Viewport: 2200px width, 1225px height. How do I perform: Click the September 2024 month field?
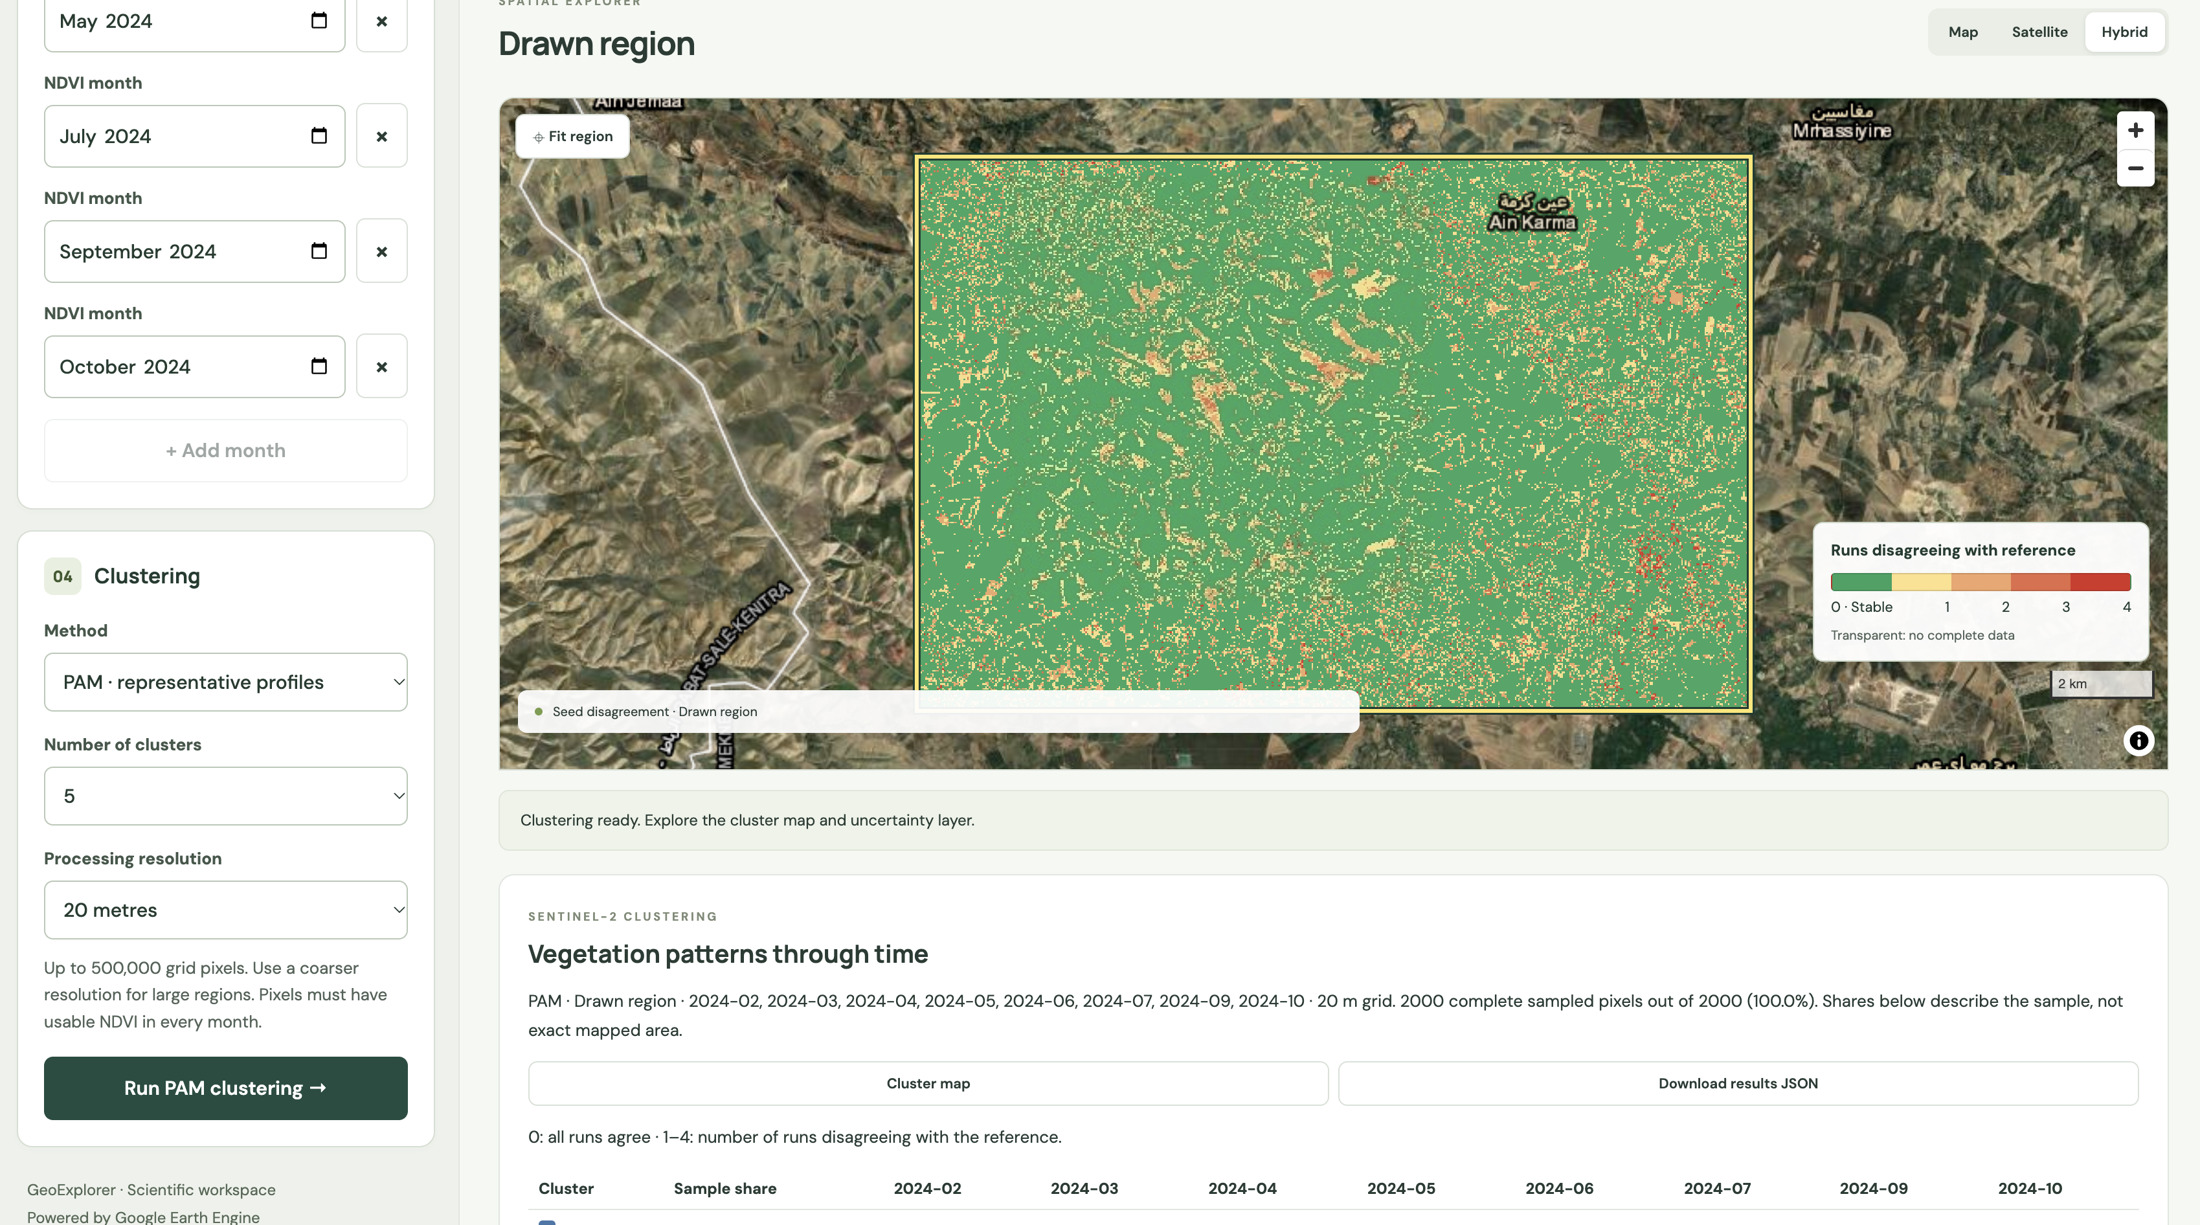pyautogui.click(x=195, y=251)
